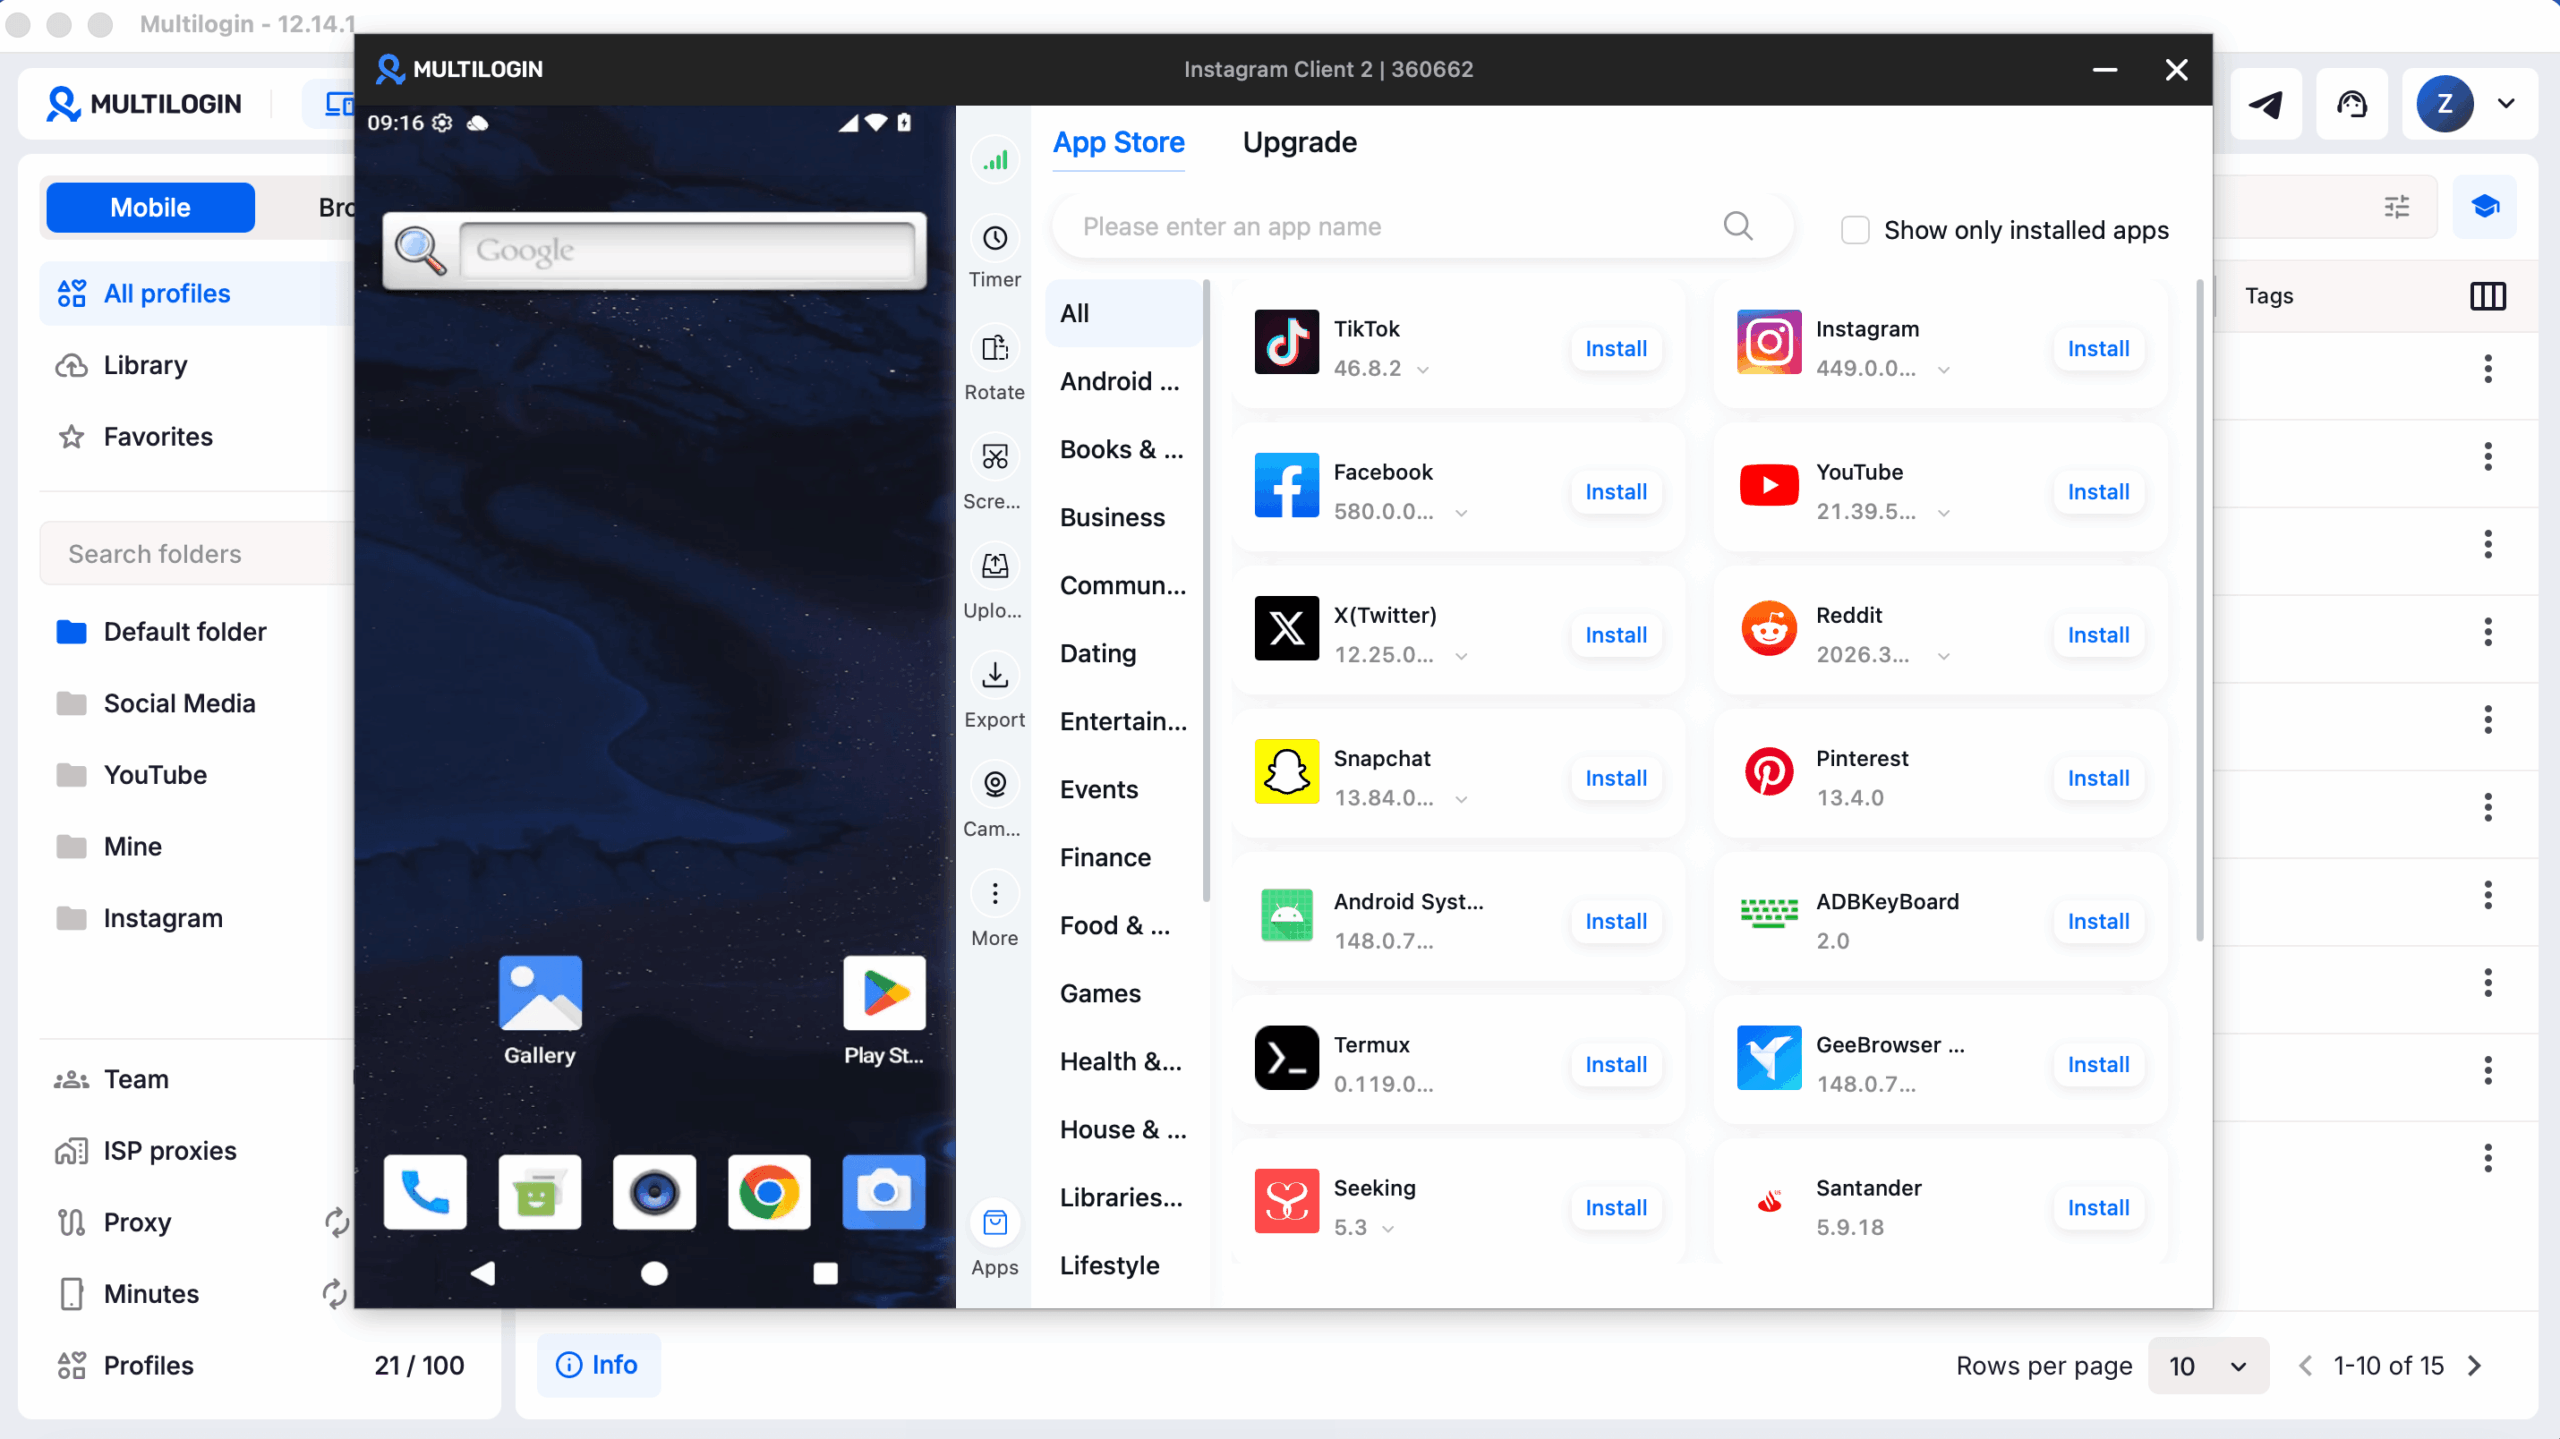Open the Camera settings icon

(994, 785)
